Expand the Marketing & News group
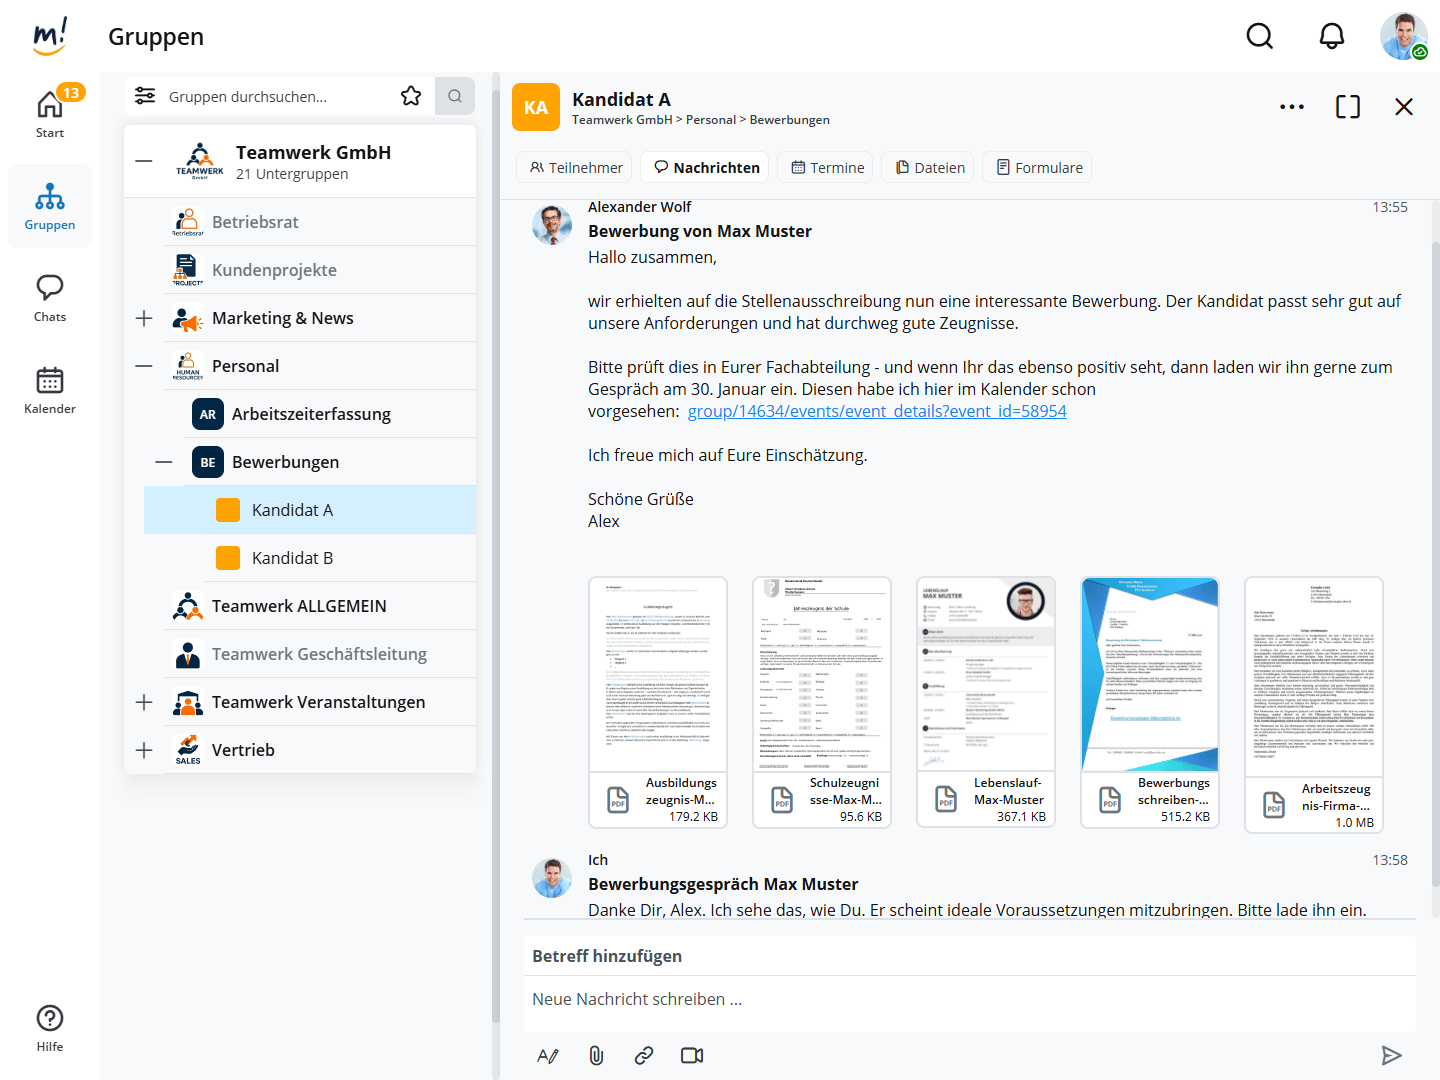 (x=144, y=318)
